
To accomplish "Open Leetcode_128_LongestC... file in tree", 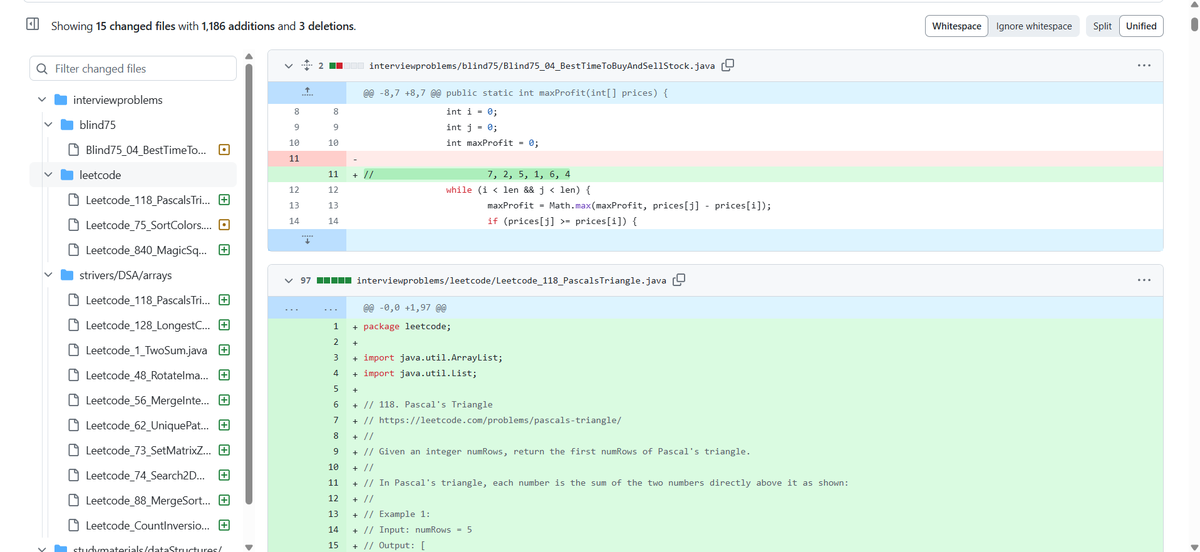I will point(146,325).
